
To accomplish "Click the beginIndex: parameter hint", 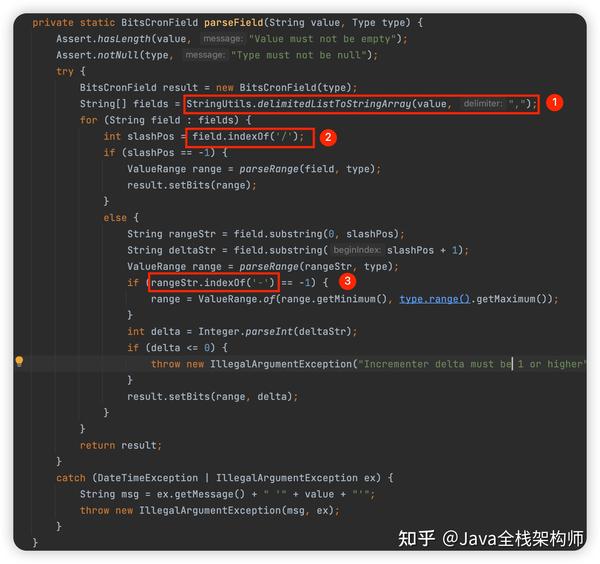I will tap(357, 250).
